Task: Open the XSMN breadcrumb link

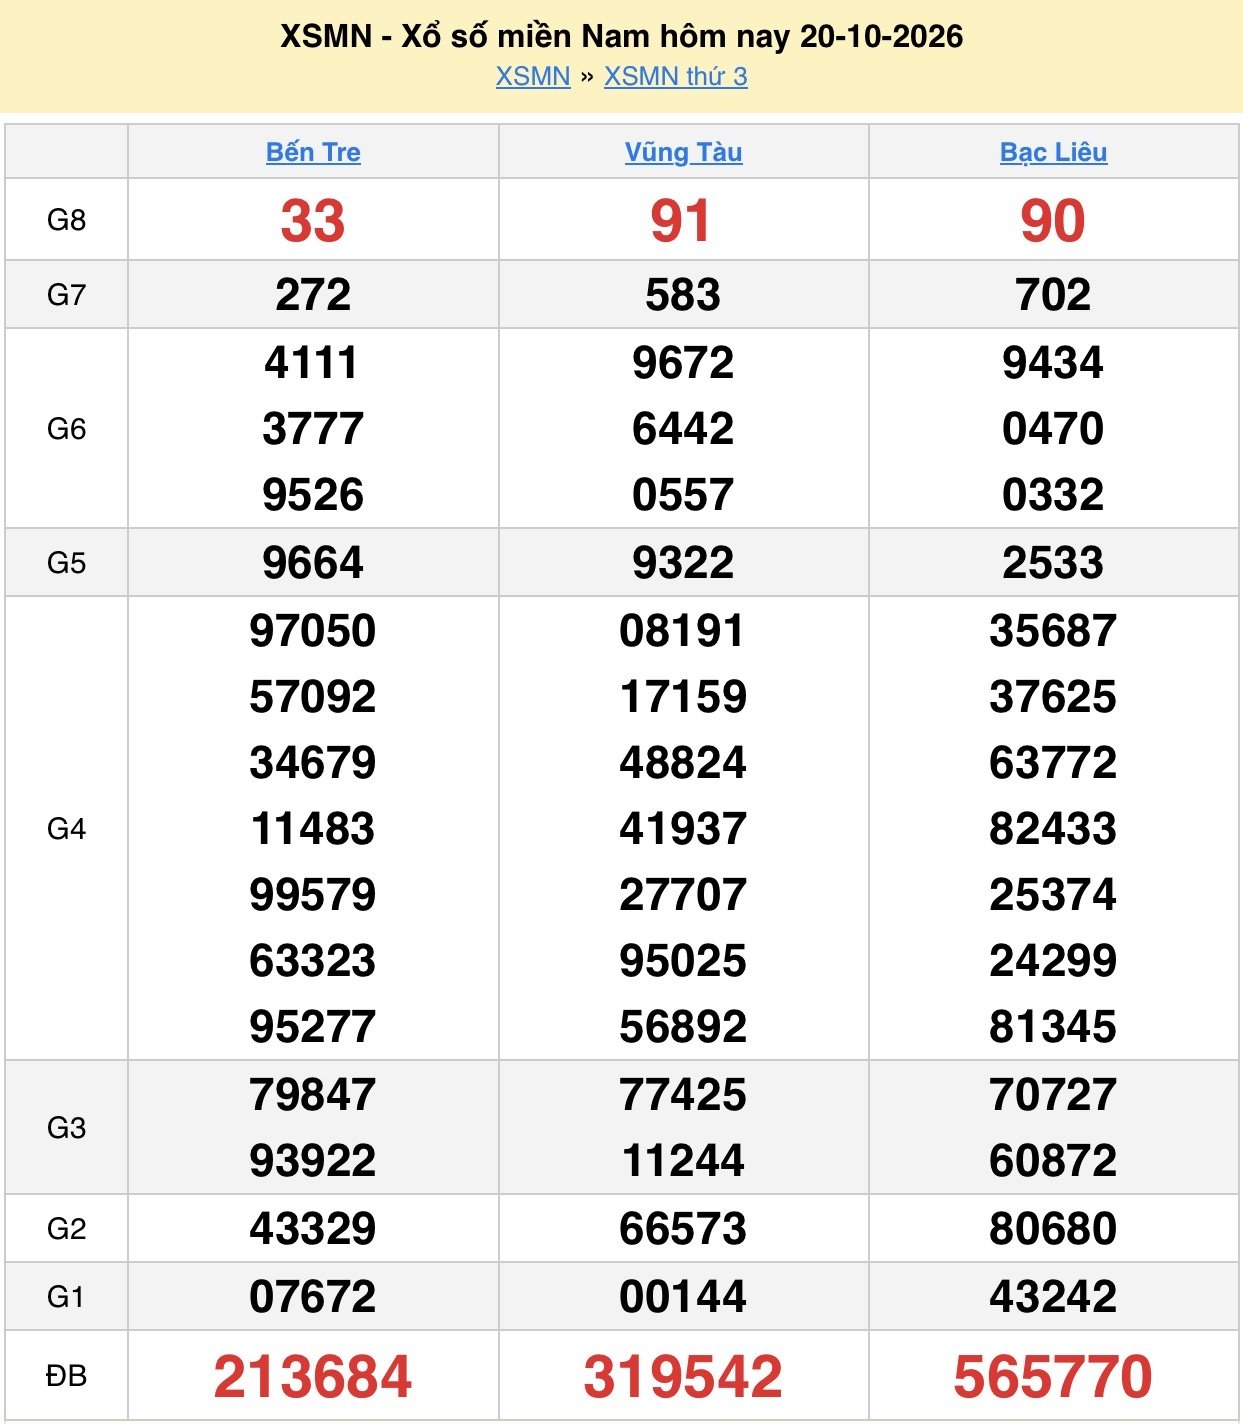Action: pos(532,77)
